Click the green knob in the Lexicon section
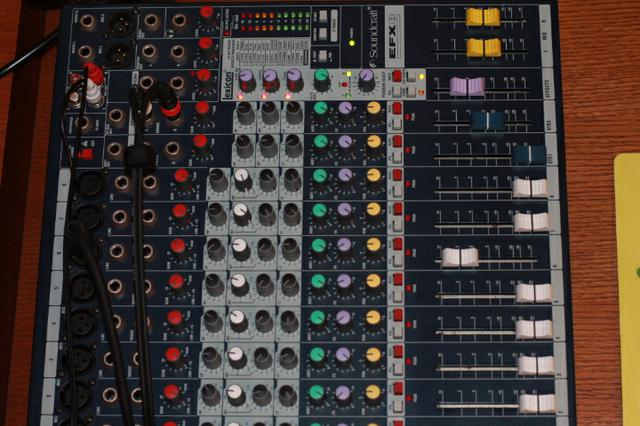Viewport: 640px width, 426px height. click(x=322, y=78)
